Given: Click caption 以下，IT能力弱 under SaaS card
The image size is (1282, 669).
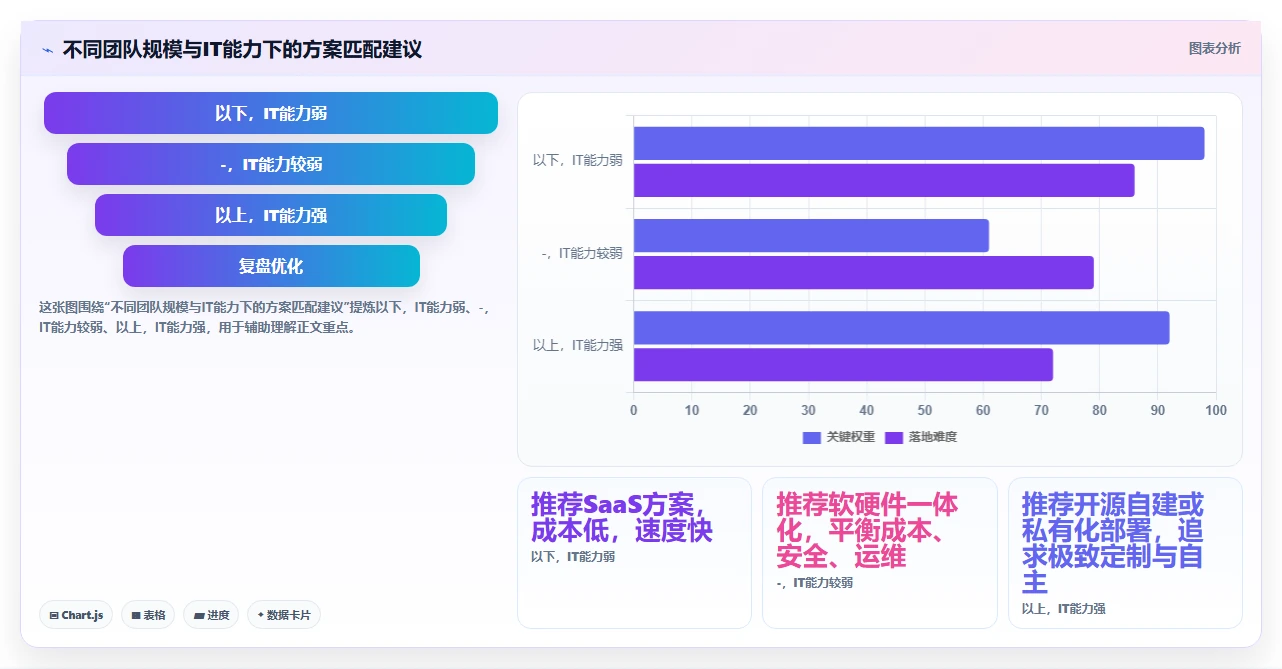Looking at the screenshot, I should click(573, 556).
